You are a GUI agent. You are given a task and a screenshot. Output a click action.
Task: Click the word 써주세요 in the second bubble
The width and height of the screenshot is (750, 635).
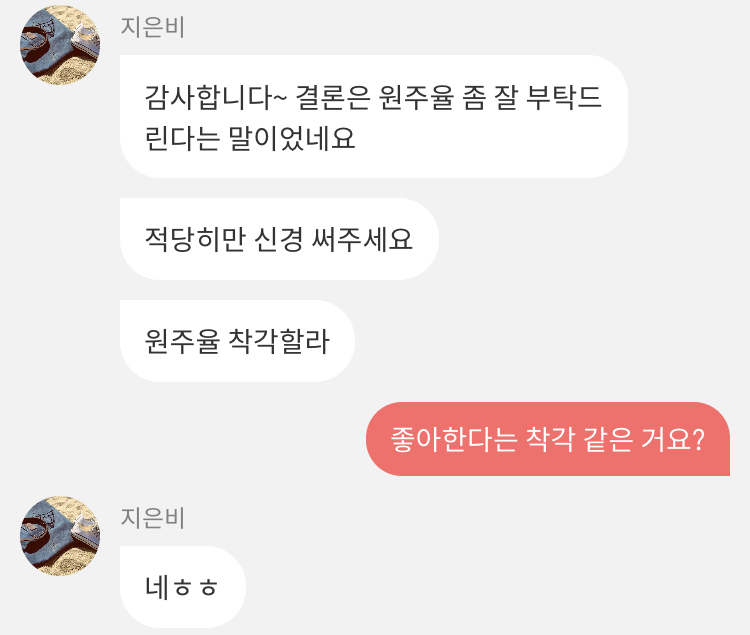coord(362,239)
